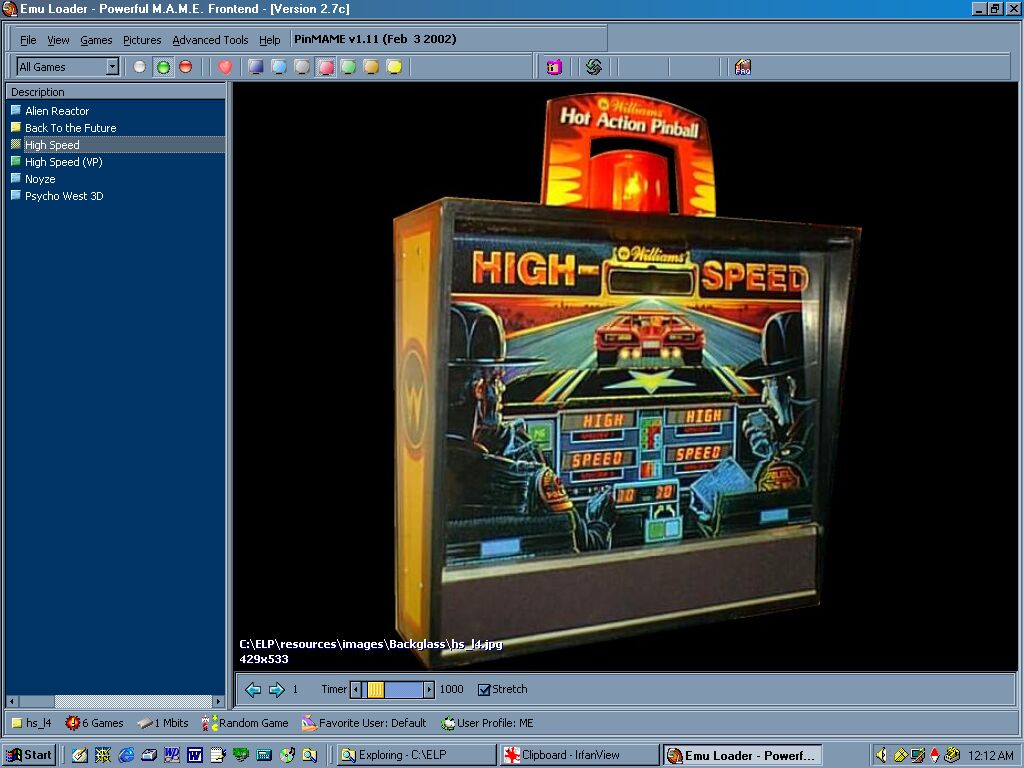The height and width of the screenshot is (768, 1024).
Task: Open the CD player quick launch icon
Action: (x=287, y=756)
